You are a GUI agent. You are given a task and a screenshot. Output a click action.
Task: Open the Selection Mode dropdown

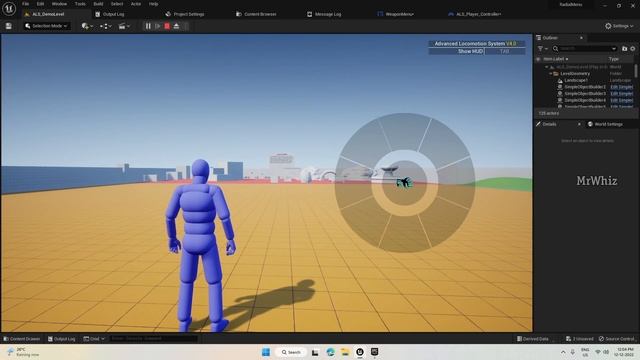click(x=46, y=26)
